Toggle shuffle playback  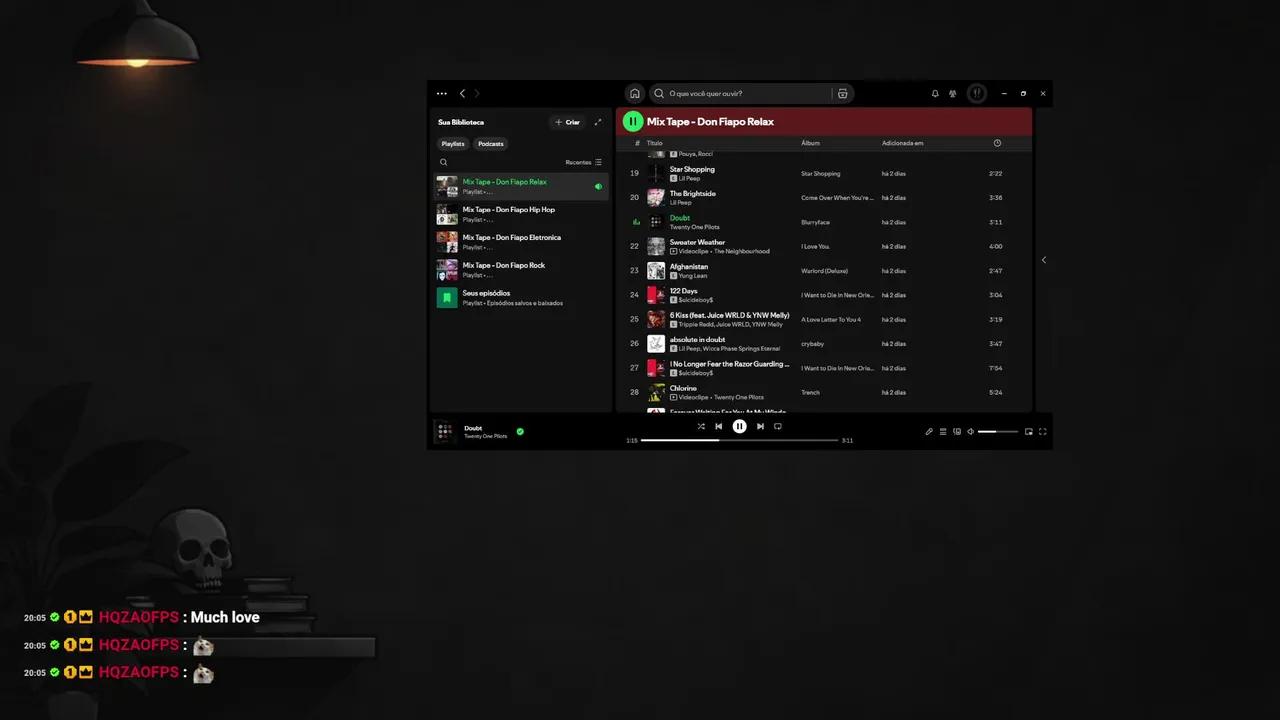pyautogui.click(x=700, y=426)
